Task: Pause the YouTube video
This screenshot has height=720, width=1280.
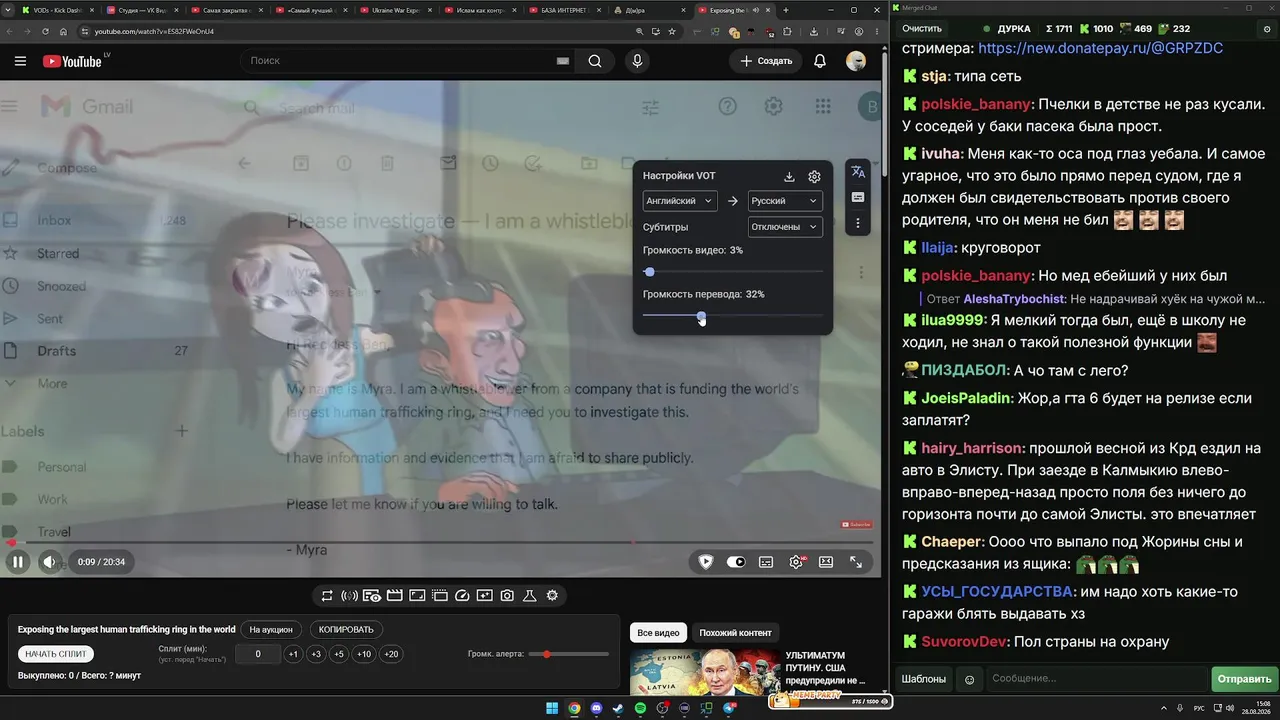Action: 17,562
